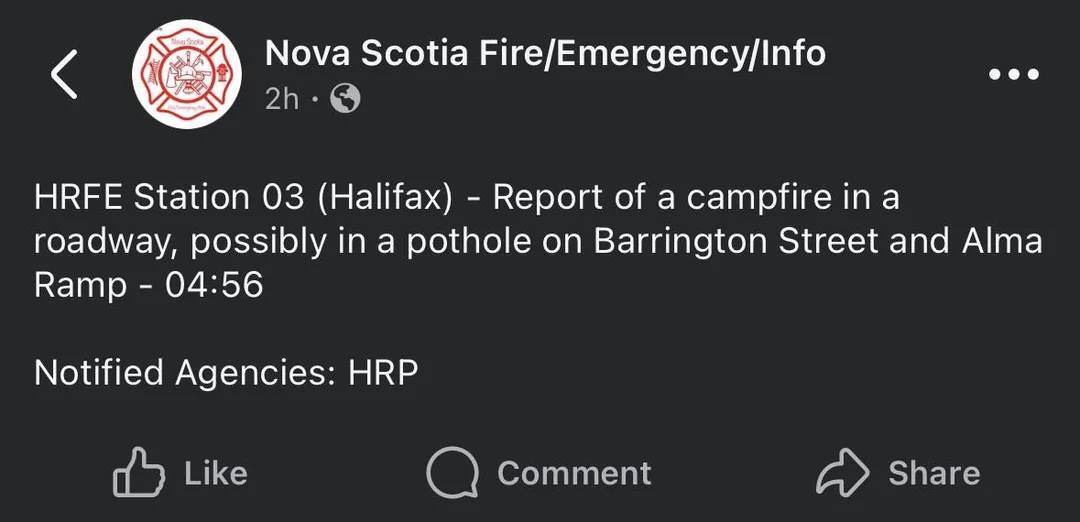Click the "Notified Agencies: HRP" line
The height and width of the screenshot is (522, 1080).
click(x=226, y=373)
